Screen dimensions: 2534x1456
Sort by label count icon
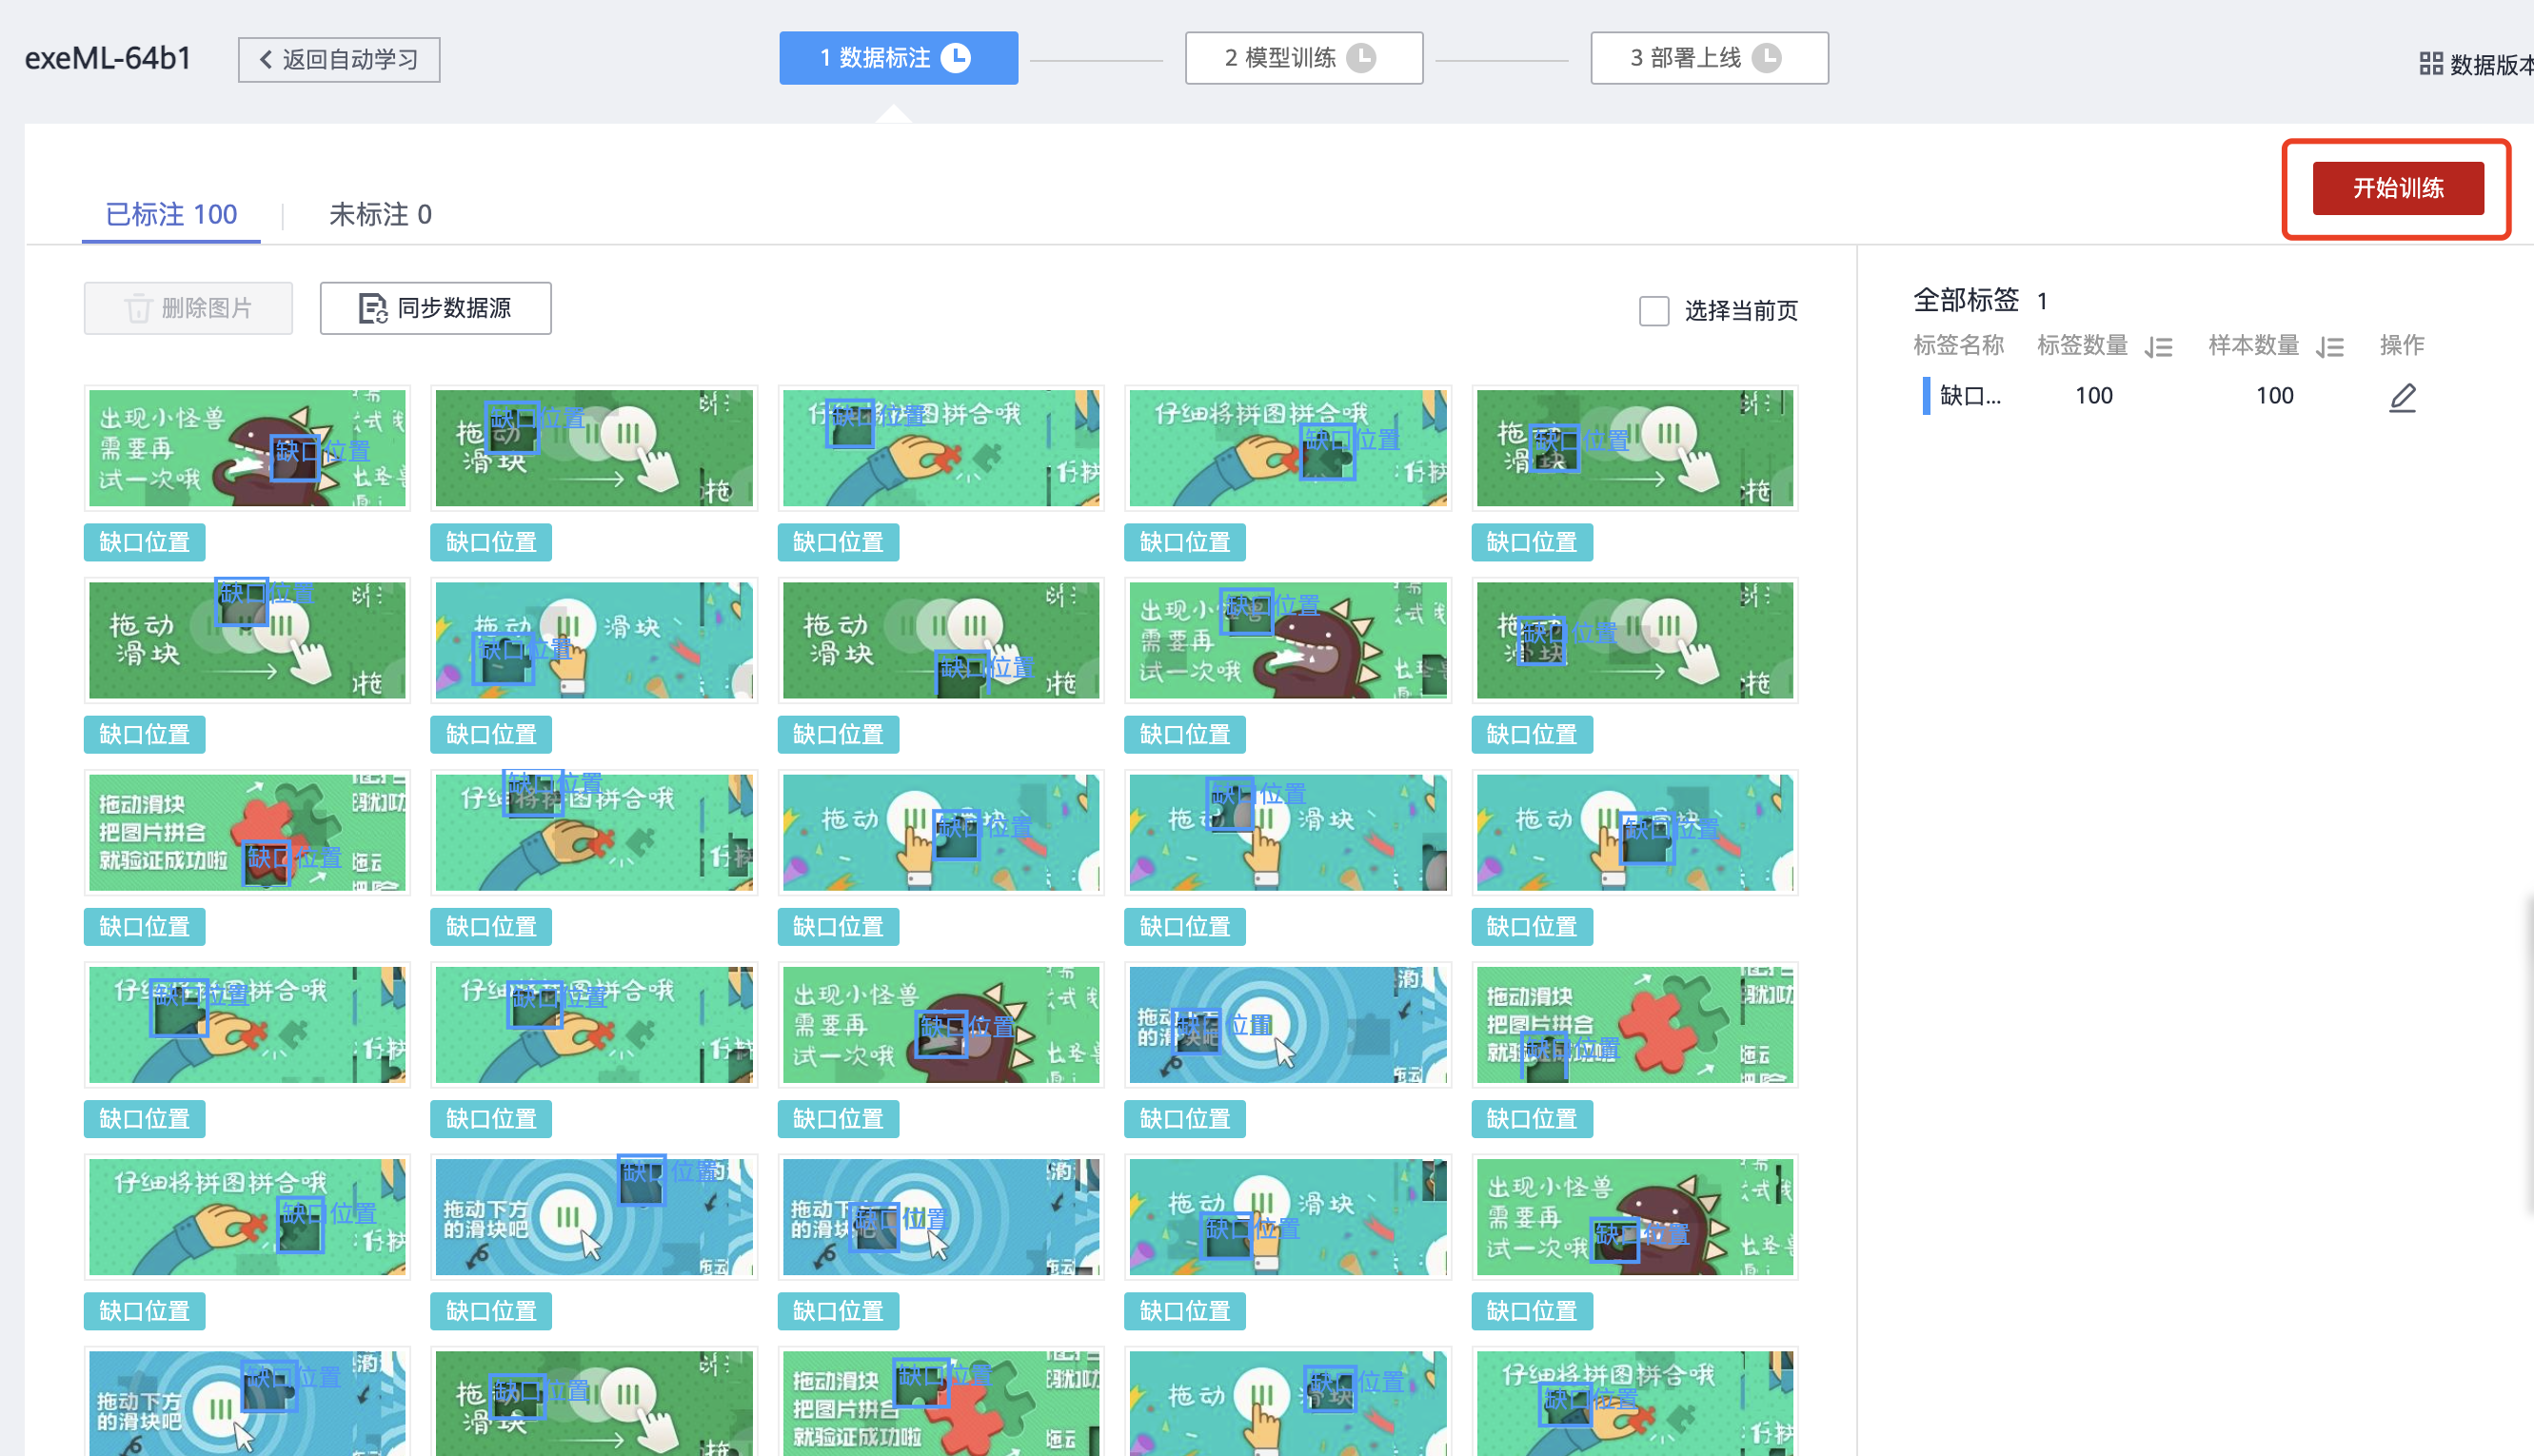pyautogui.click(x=2159, y=347)
